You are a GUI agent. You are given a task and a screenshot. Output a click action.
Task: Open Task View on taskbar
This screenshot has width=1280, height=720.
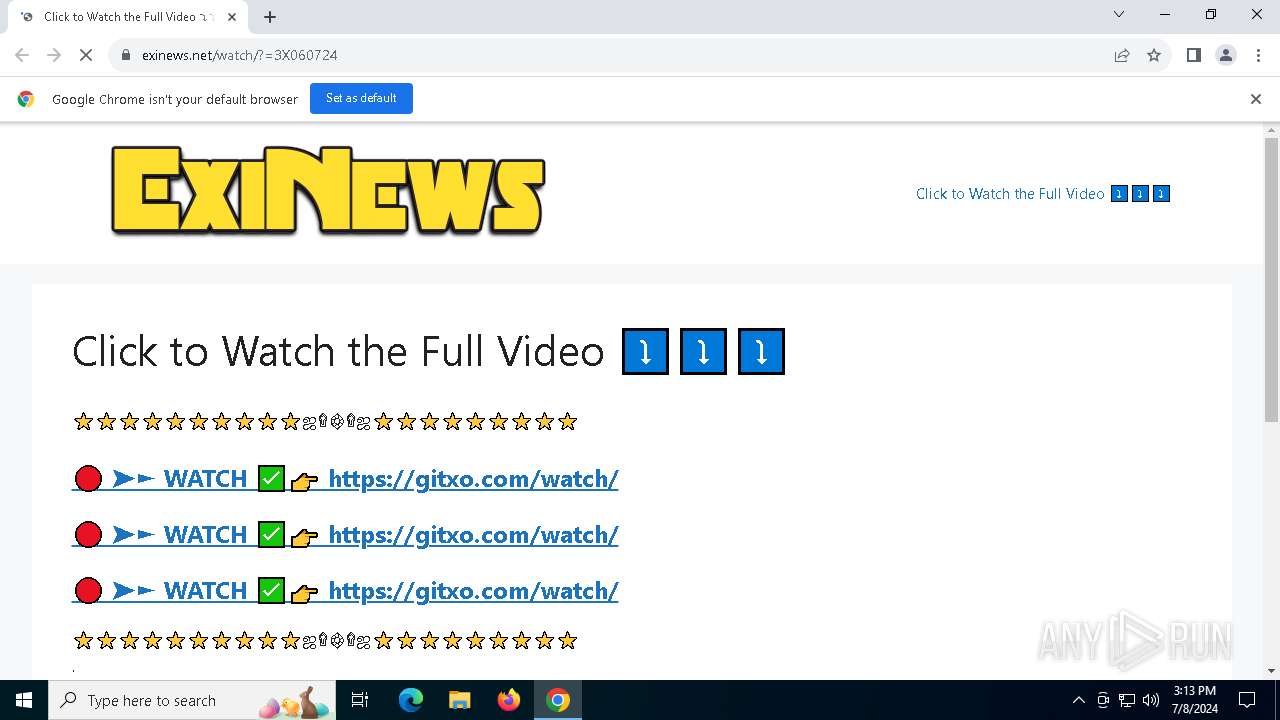360,700
